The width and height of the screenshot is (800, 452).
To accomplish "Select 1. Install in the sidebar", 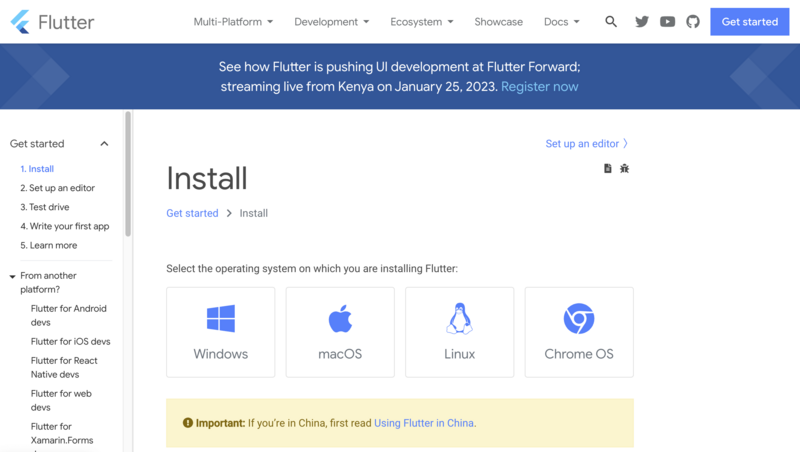I will (x=37, y=169).
